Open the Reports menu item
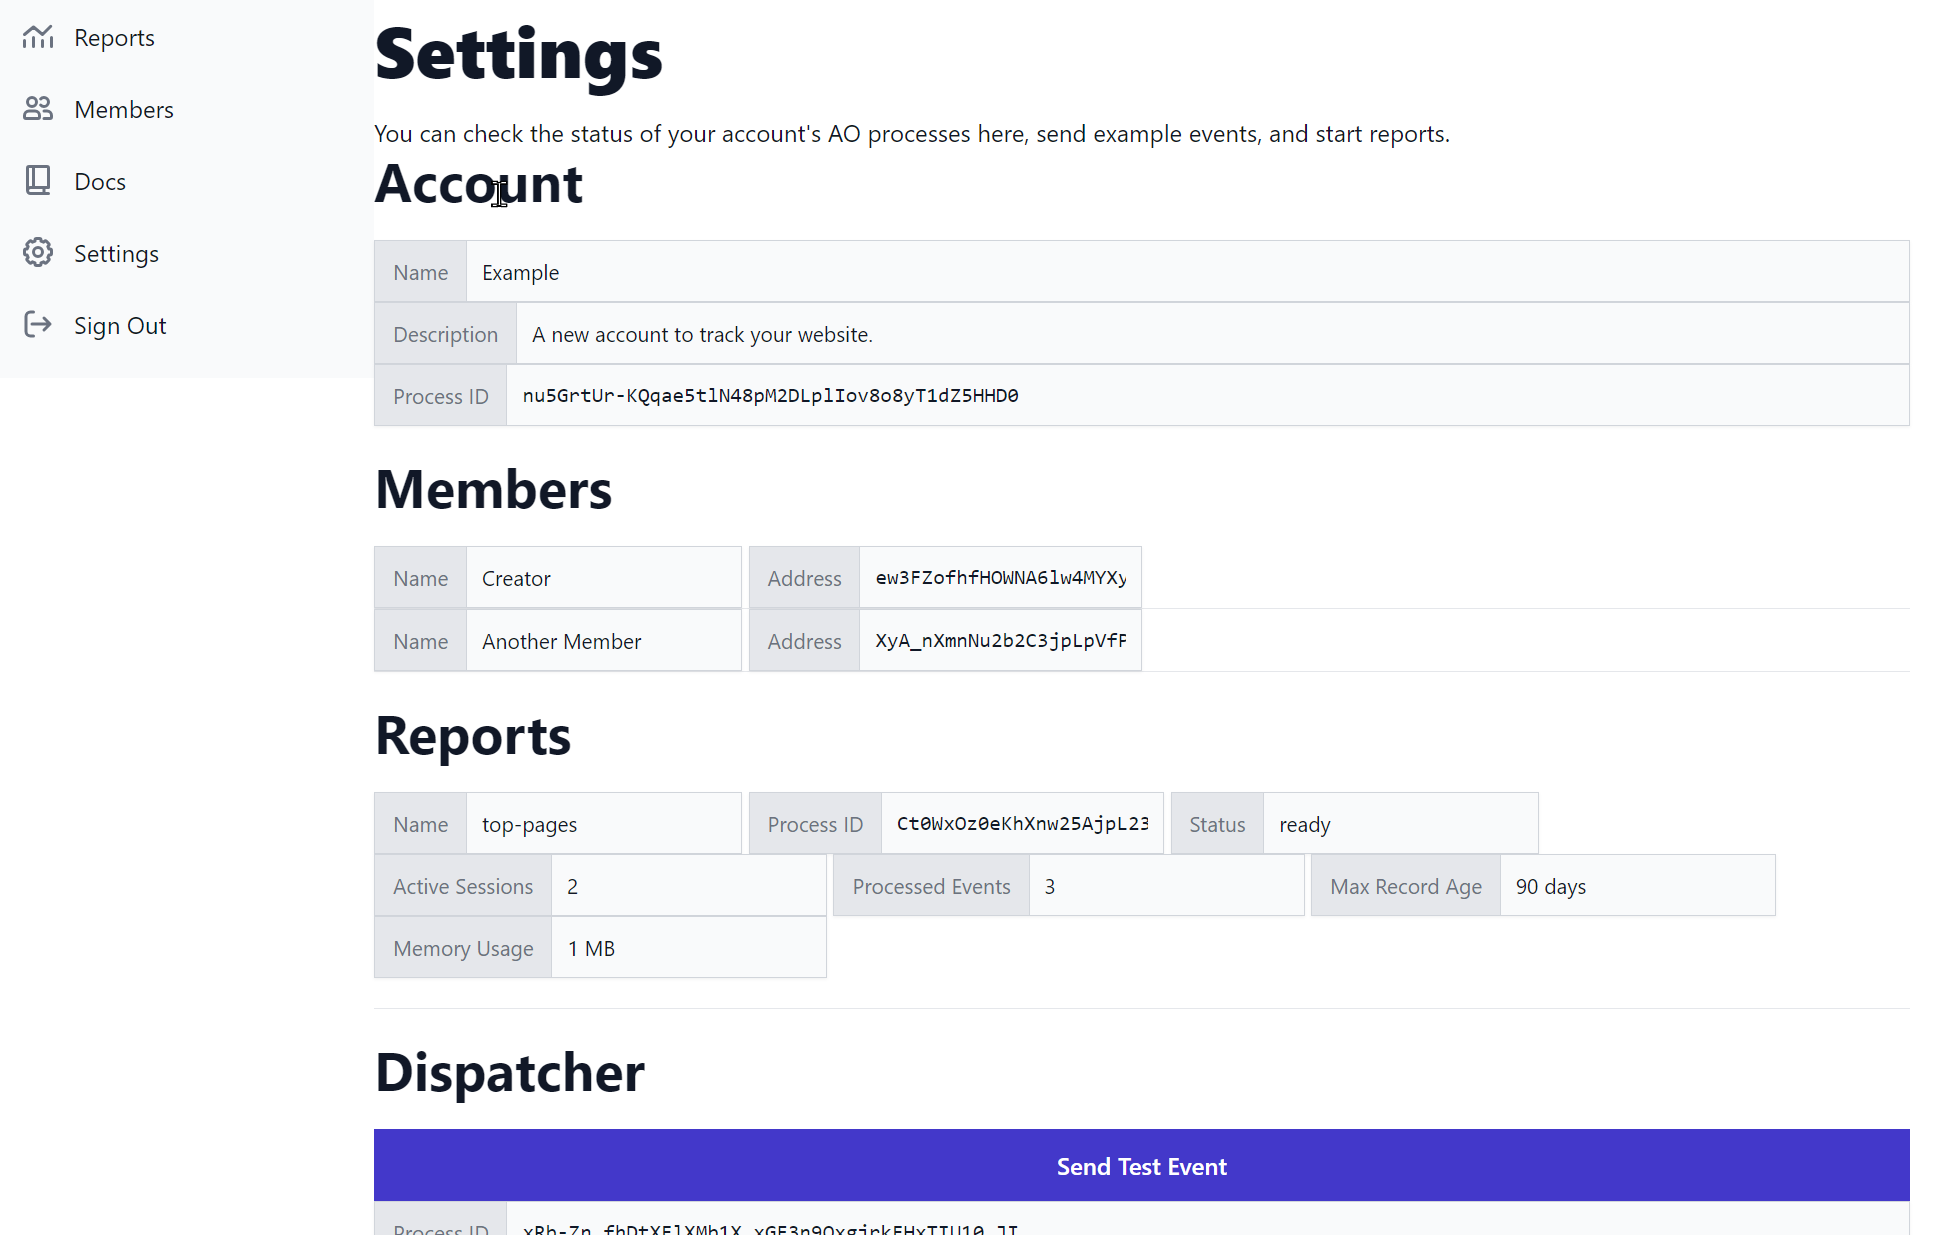Viewport: 1939px width, 1235px height. tap(114, 38)
